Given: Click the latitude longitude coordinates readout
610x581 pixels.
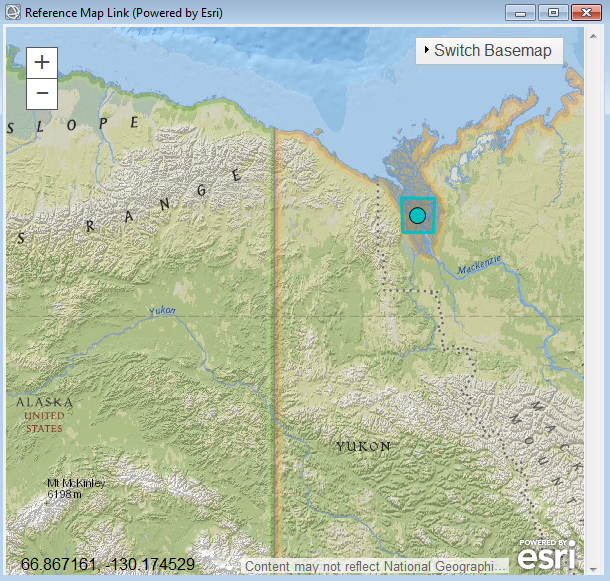Looking at the screenshot, I should click(108, 565).
